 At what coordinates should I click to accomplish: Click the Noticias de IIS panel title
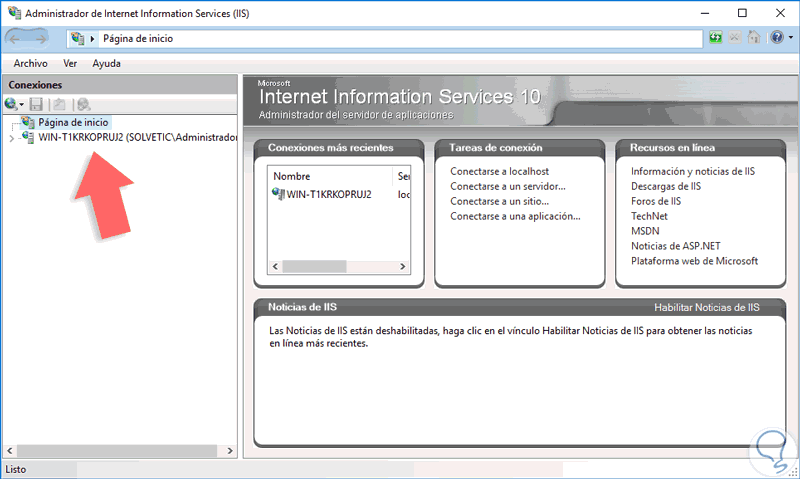[x=303, y=307]
